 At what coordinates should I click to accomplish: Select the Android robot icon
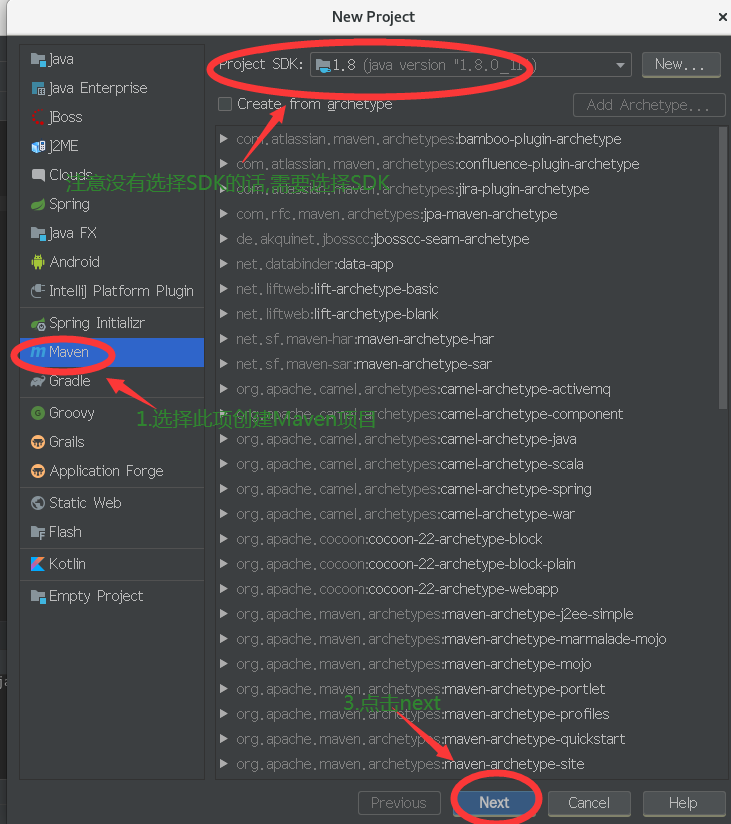(38, 262)
